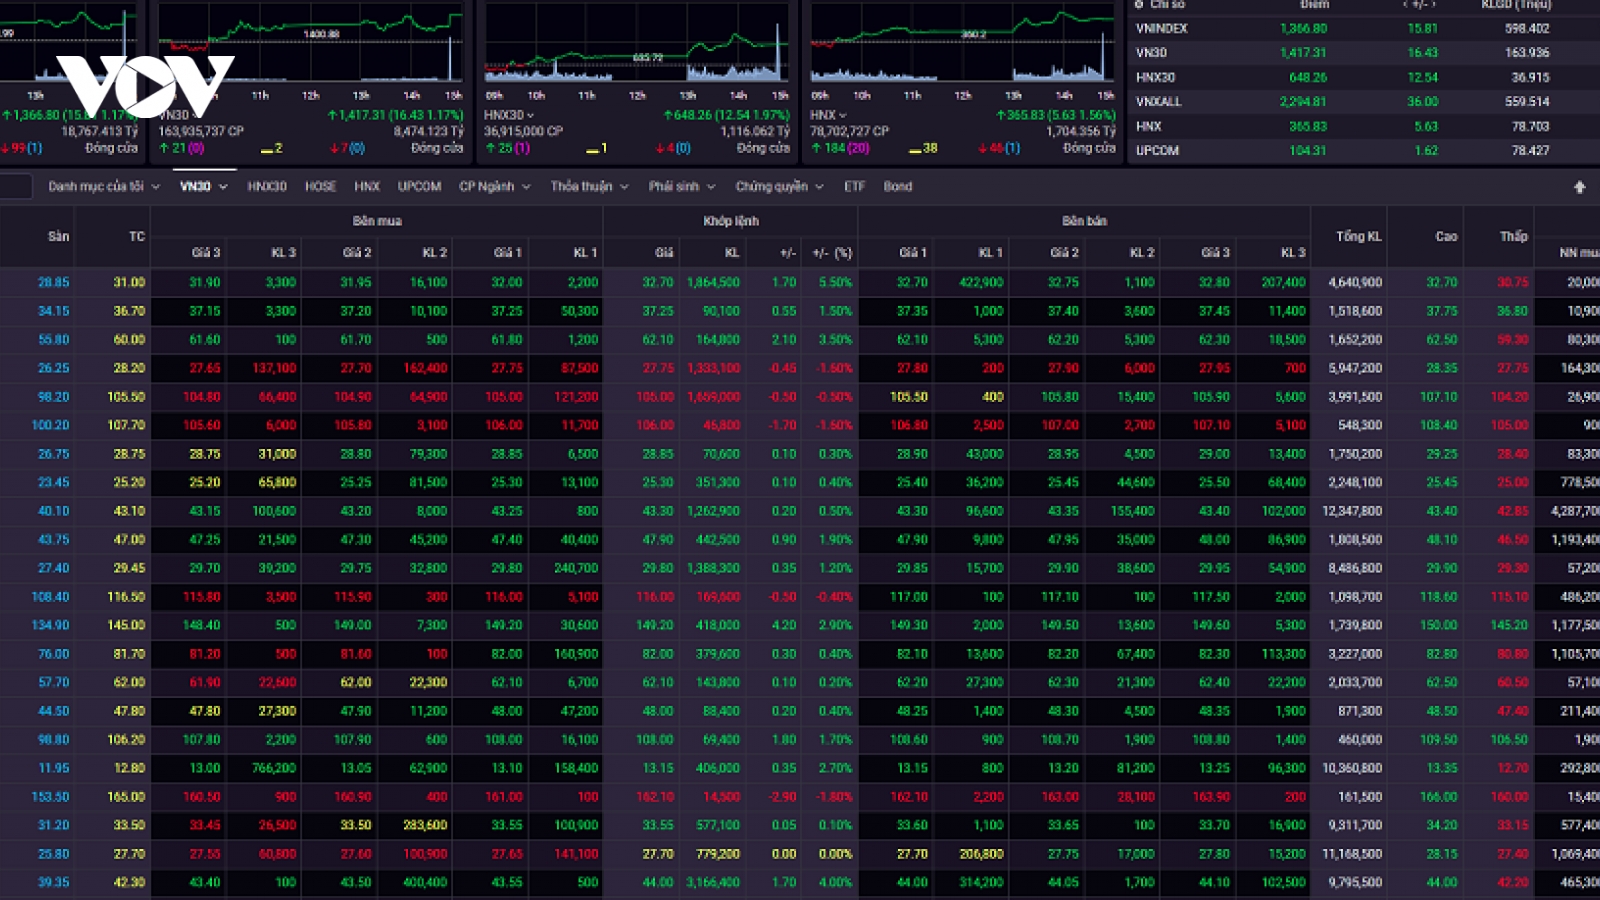
Task: Open the HNX30 index chart selector
Action: pyautogui.click(x=509, y=115)
